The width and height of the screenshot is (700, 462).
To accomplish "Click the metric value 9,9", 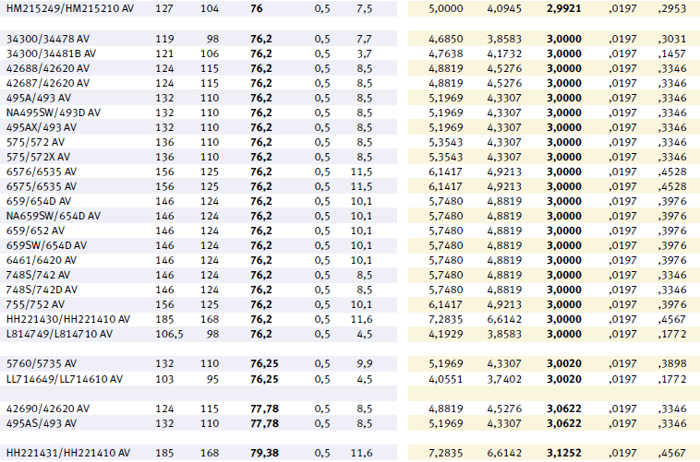I will pos(364,363).
